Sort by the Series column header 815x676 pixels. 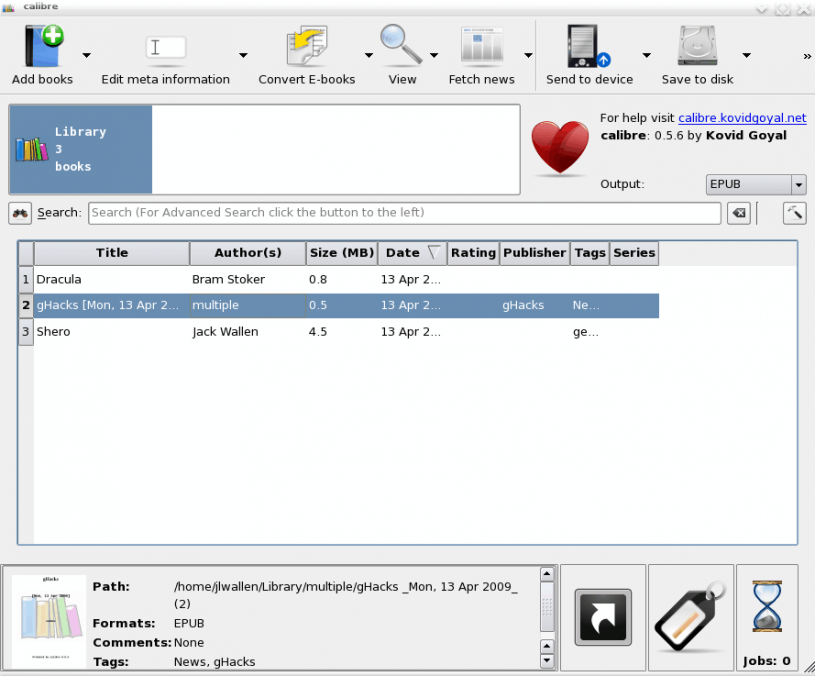coord(634,253)
